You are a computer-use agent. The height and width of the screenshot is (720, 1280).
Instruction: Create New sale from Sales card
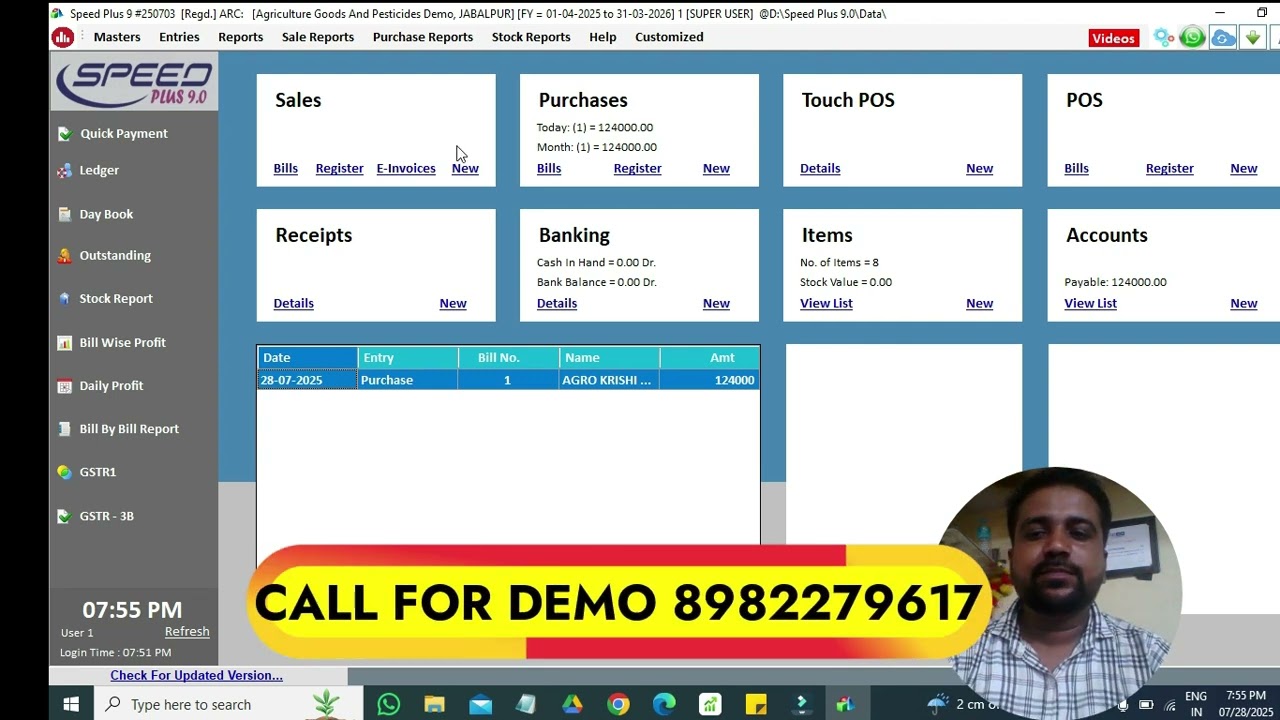point(465,168)
